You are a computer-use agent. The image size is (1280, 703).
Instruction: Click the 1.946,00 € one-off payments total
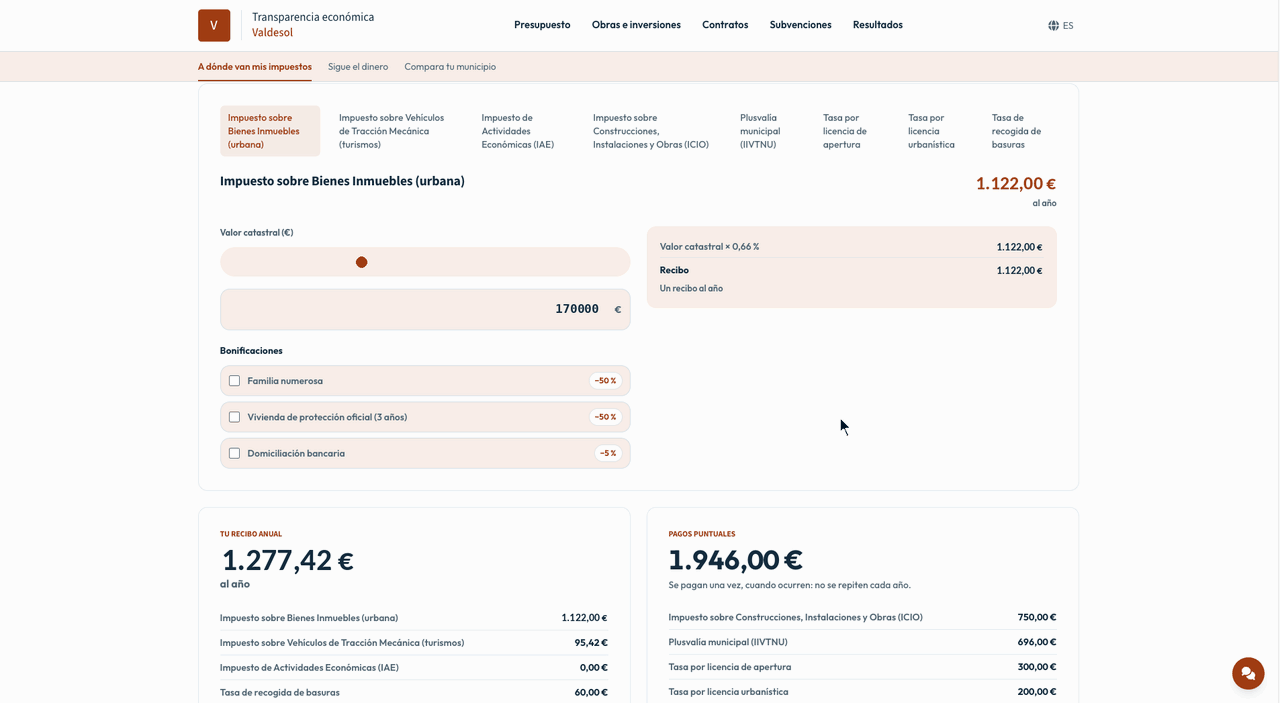(x=736, y=560)
